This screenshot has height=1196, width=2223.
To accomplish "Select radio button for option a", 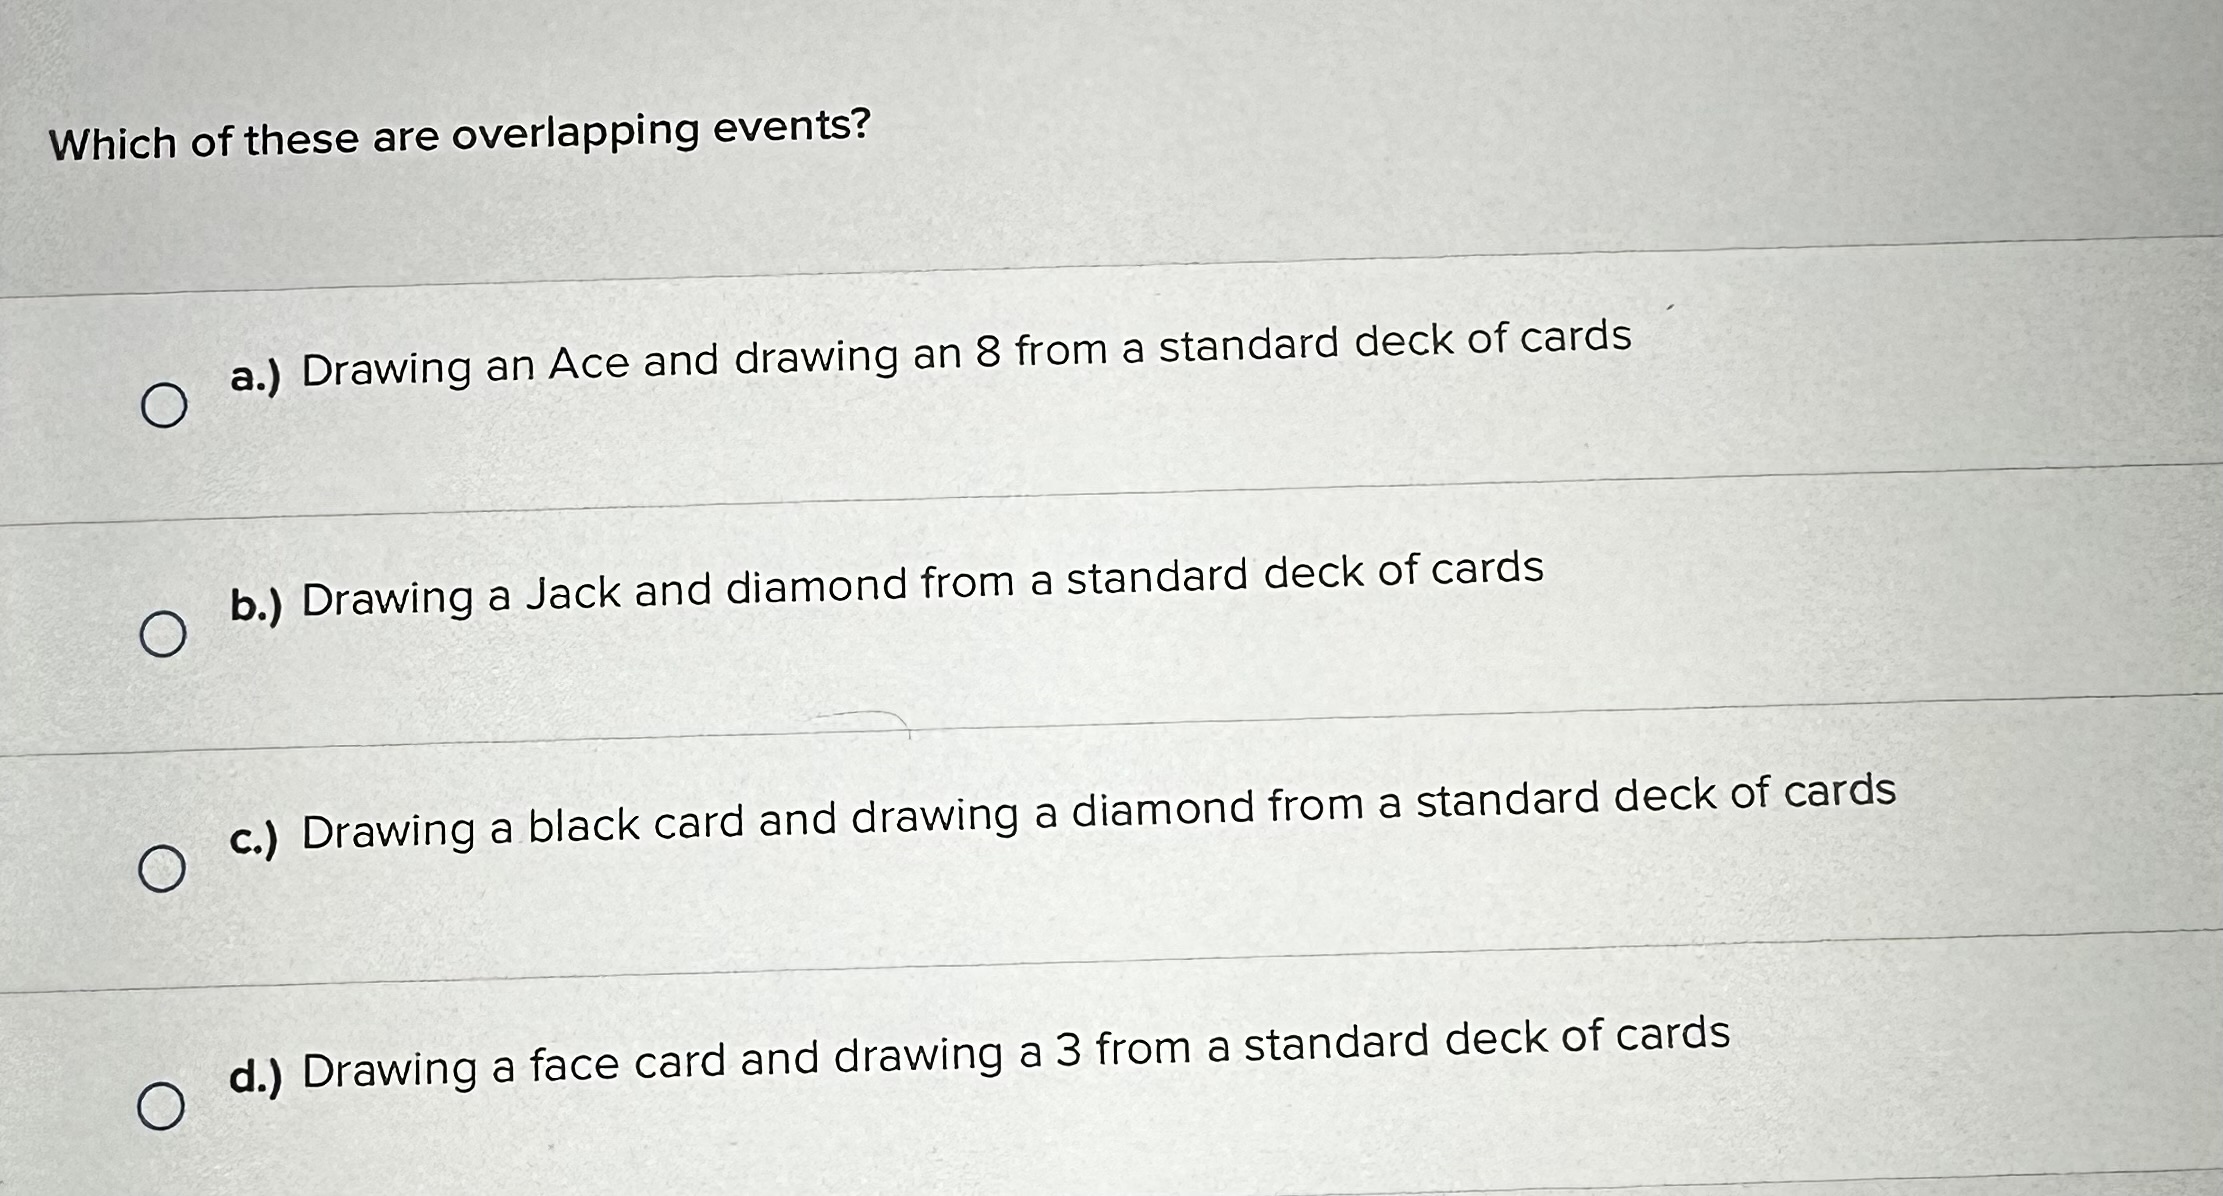I will pyautogui.click(x=166, y=407).
